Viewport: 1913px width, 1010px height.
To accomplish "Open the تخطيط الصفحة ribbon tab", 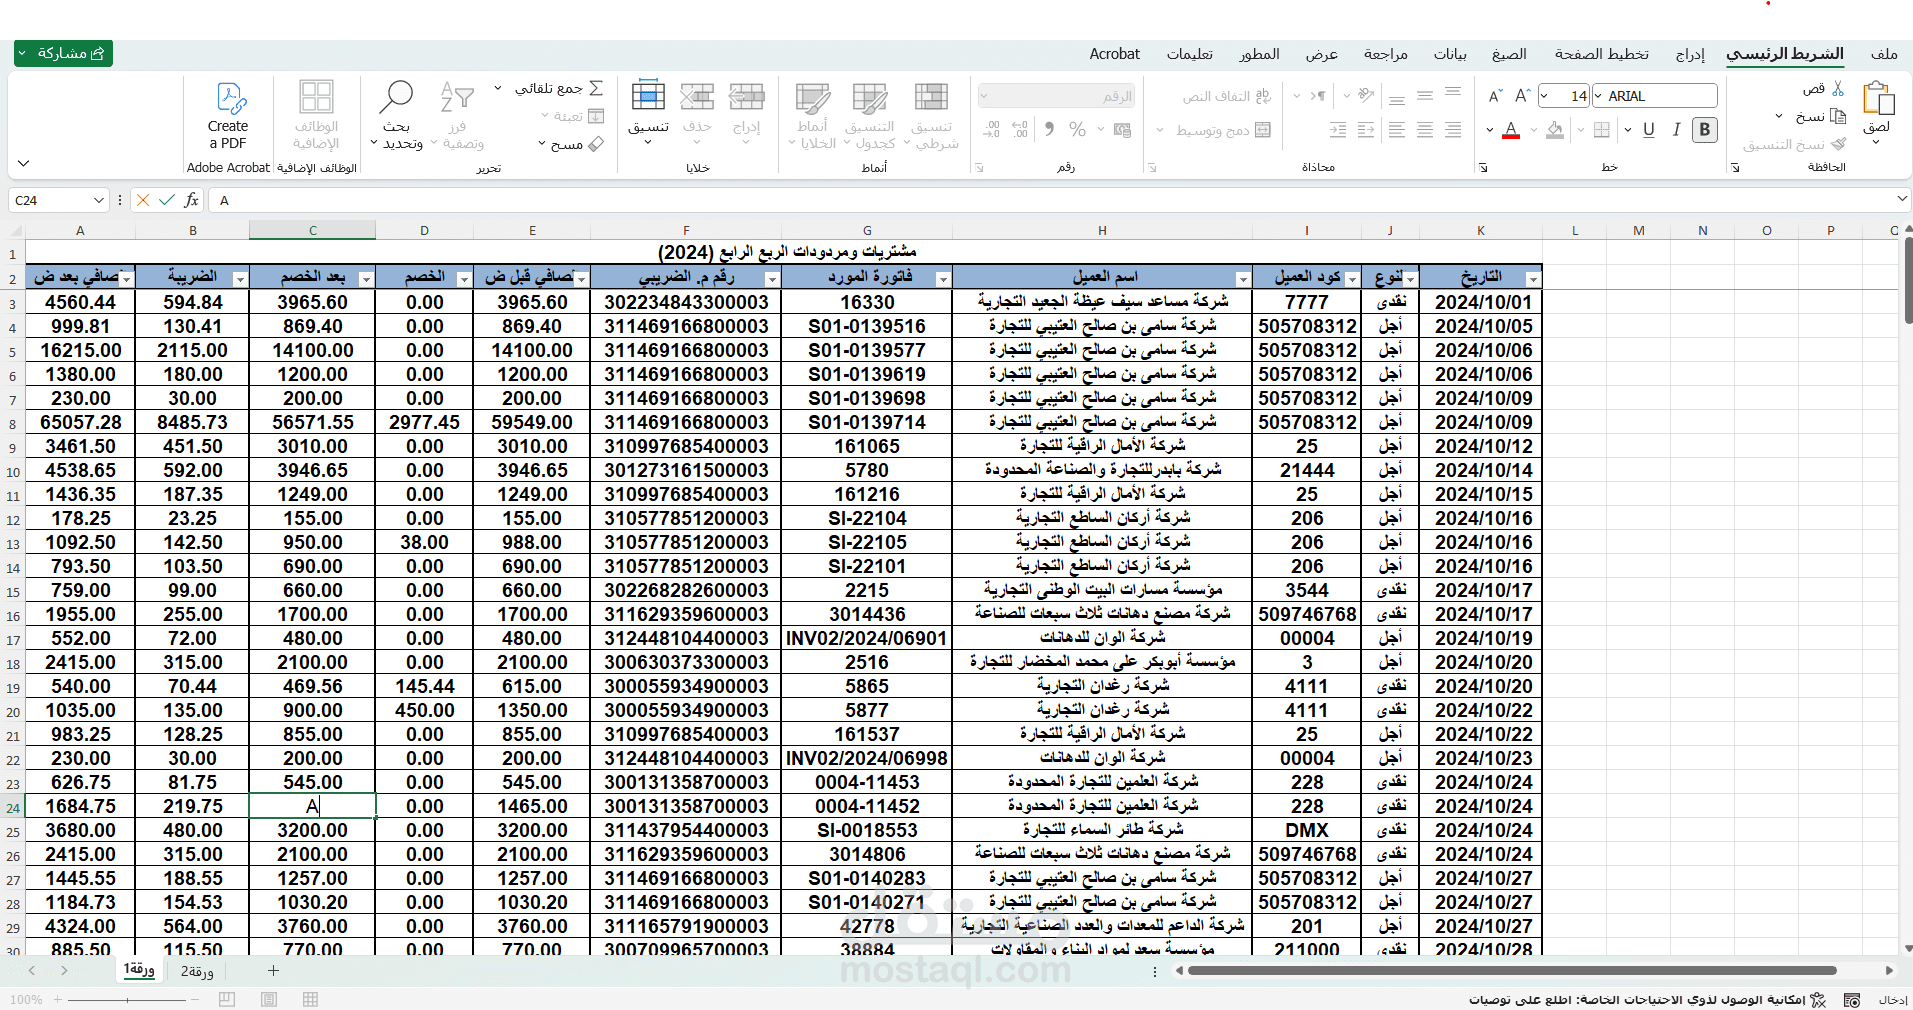I will (x=1602, y=54).
